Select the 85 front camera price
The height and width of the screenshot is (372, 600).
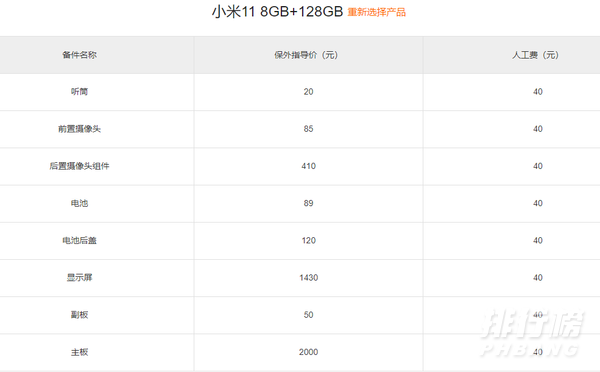309,129
